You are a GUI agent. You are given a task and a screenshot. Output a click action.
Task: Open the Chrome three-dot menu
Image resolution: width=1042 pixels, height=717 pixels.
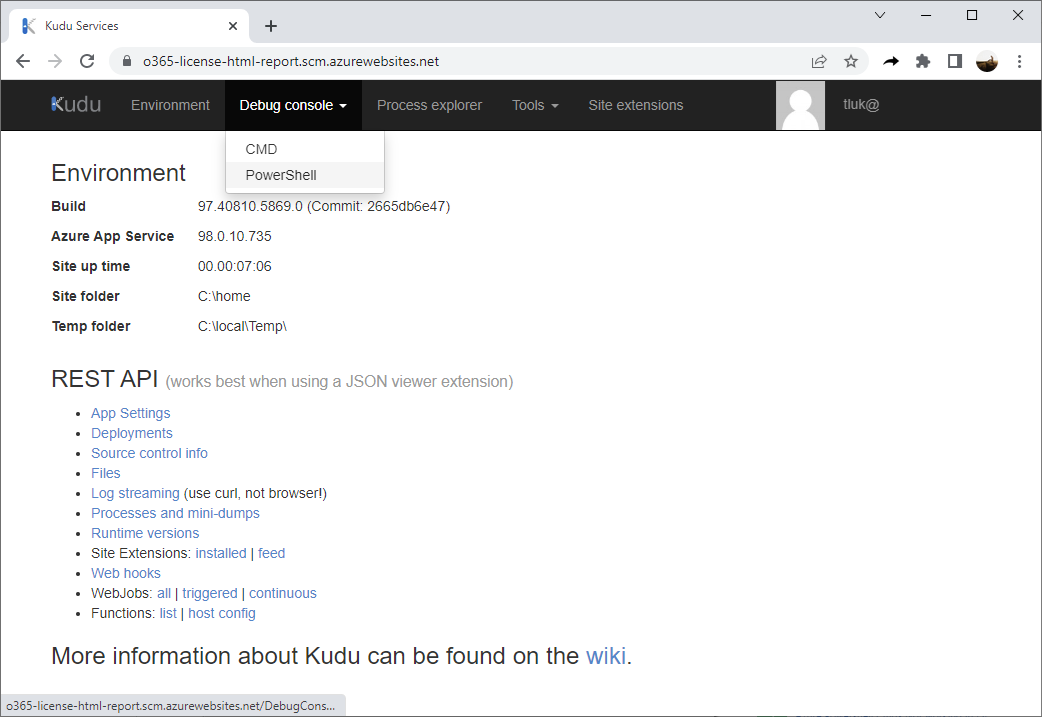point(1019,61)
